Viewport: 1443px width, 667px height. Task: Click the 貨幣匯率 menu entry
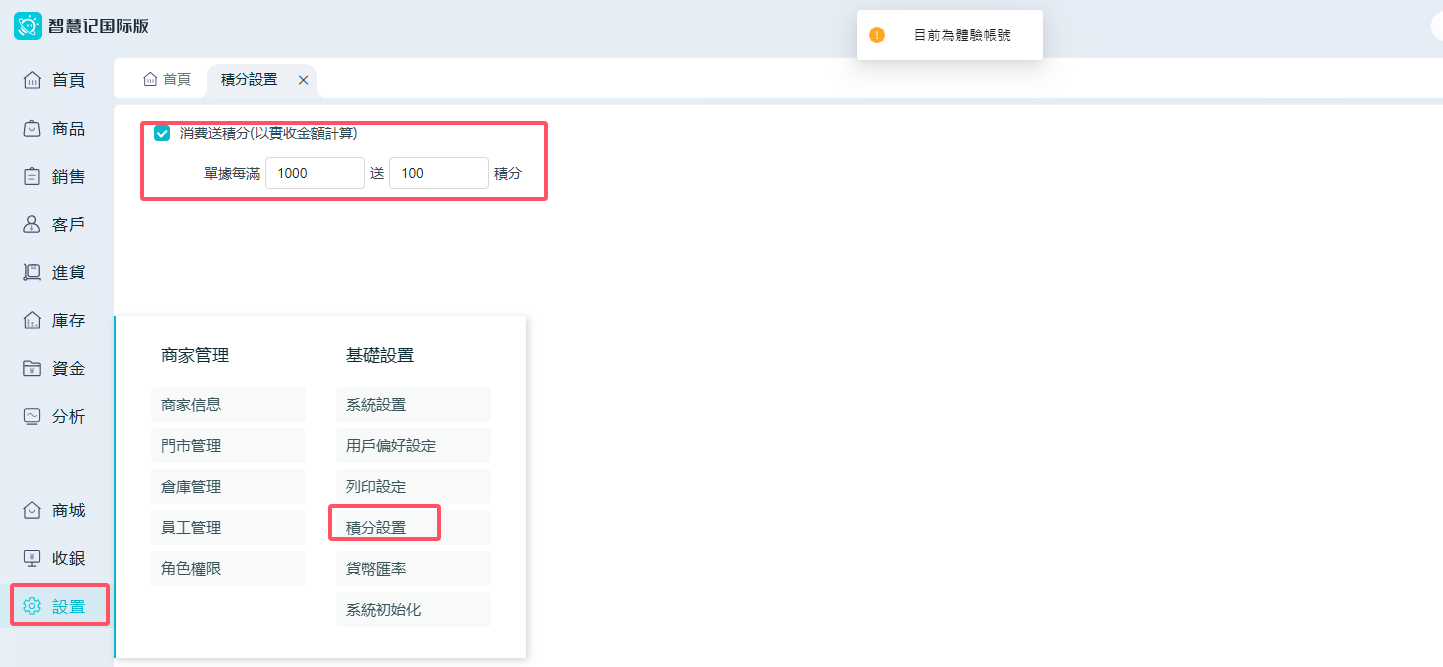coord(376,568)
